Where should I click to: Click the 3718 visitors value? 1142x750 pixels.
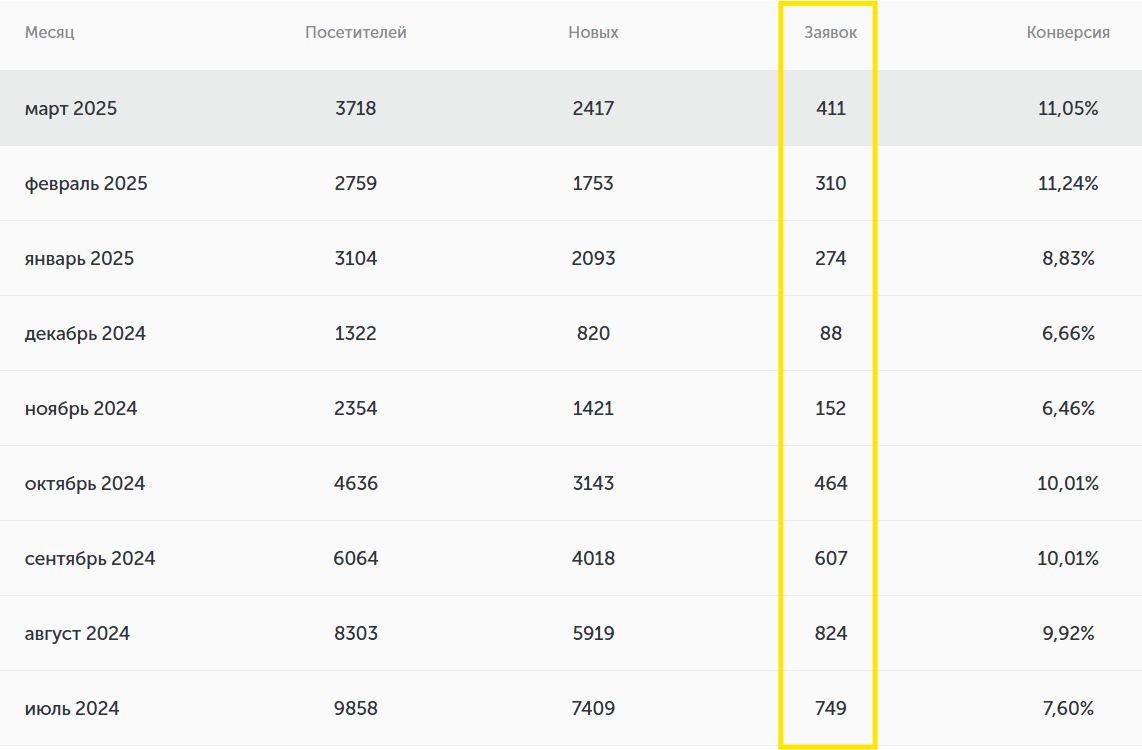356,108
